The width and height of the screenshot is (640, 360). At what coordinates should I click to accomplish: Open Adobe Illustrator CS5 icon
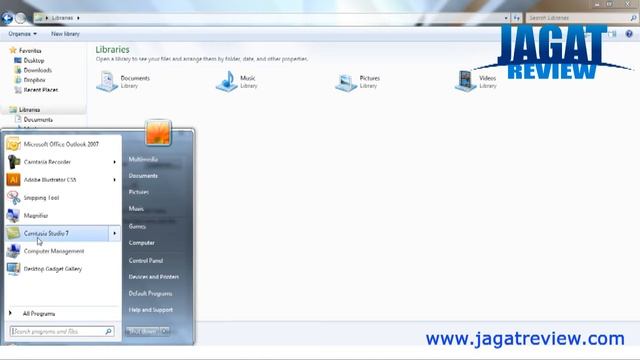(13, 180)
